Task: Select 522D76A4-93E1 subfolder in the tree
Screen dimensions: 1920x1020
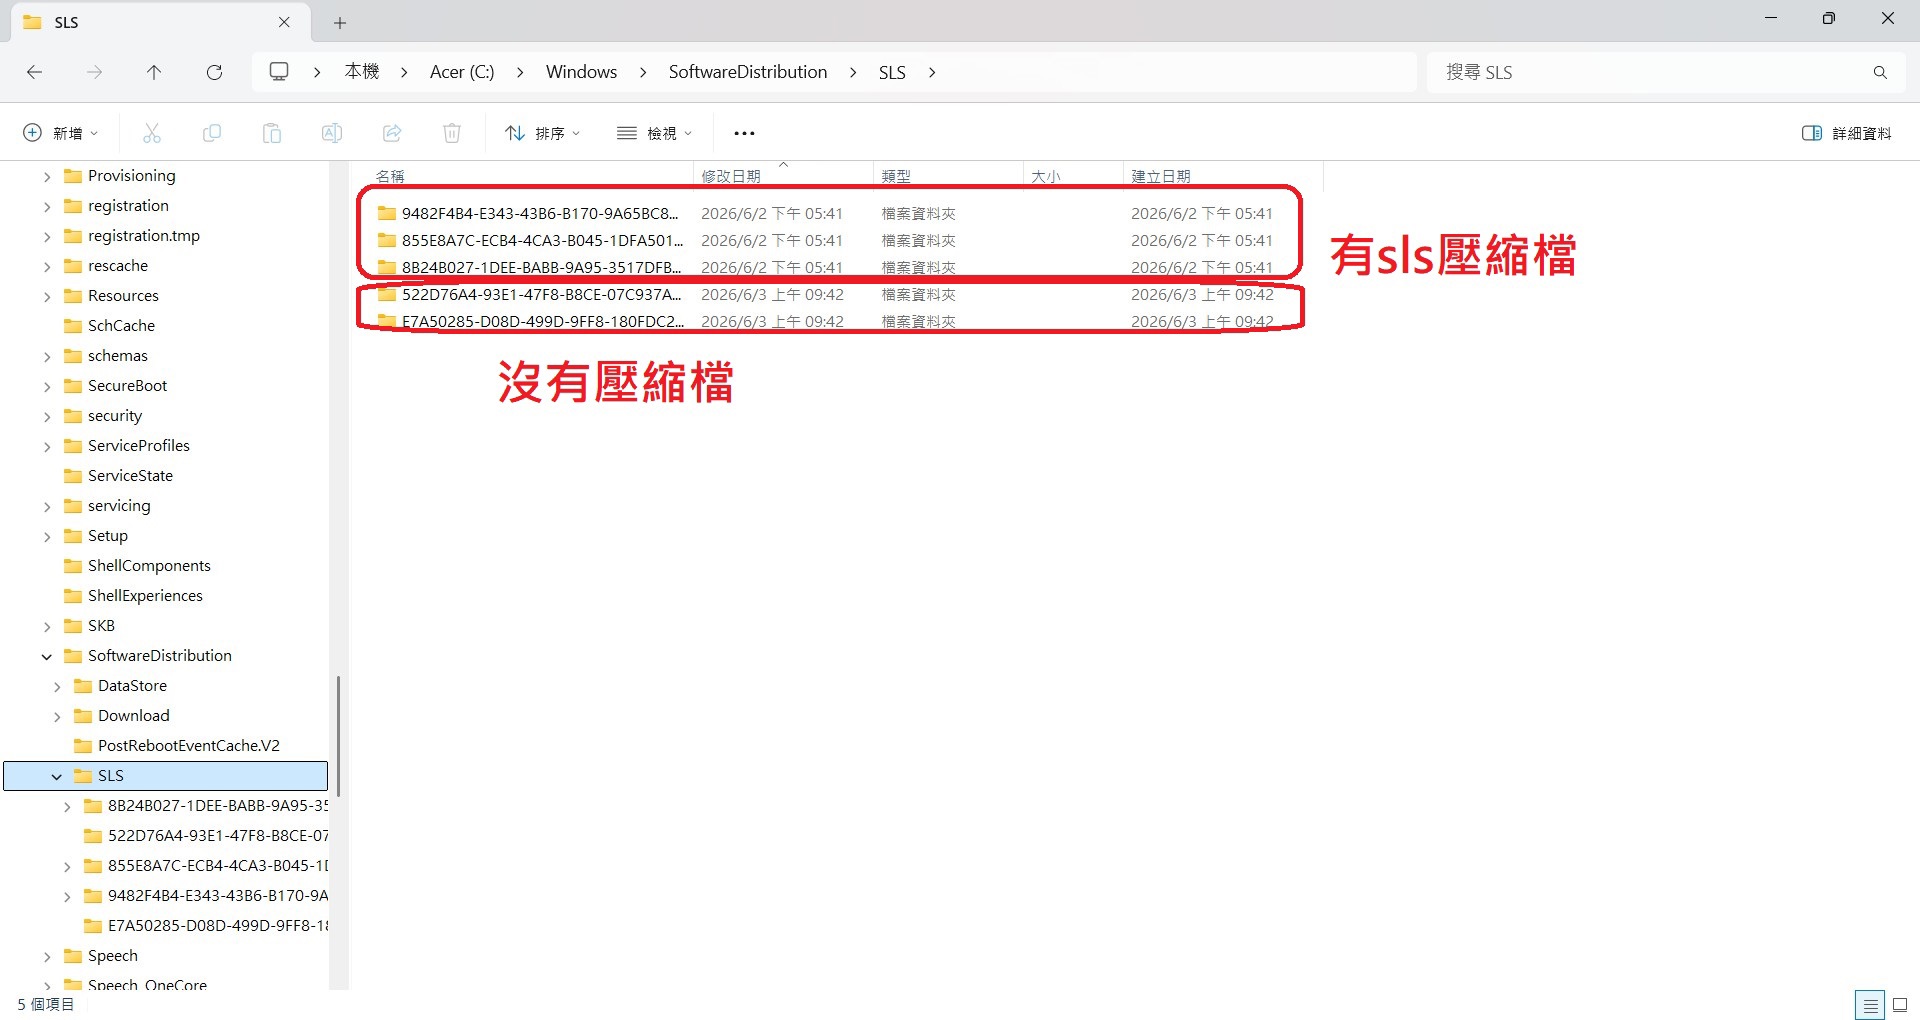Action: [x=218, y=835]
